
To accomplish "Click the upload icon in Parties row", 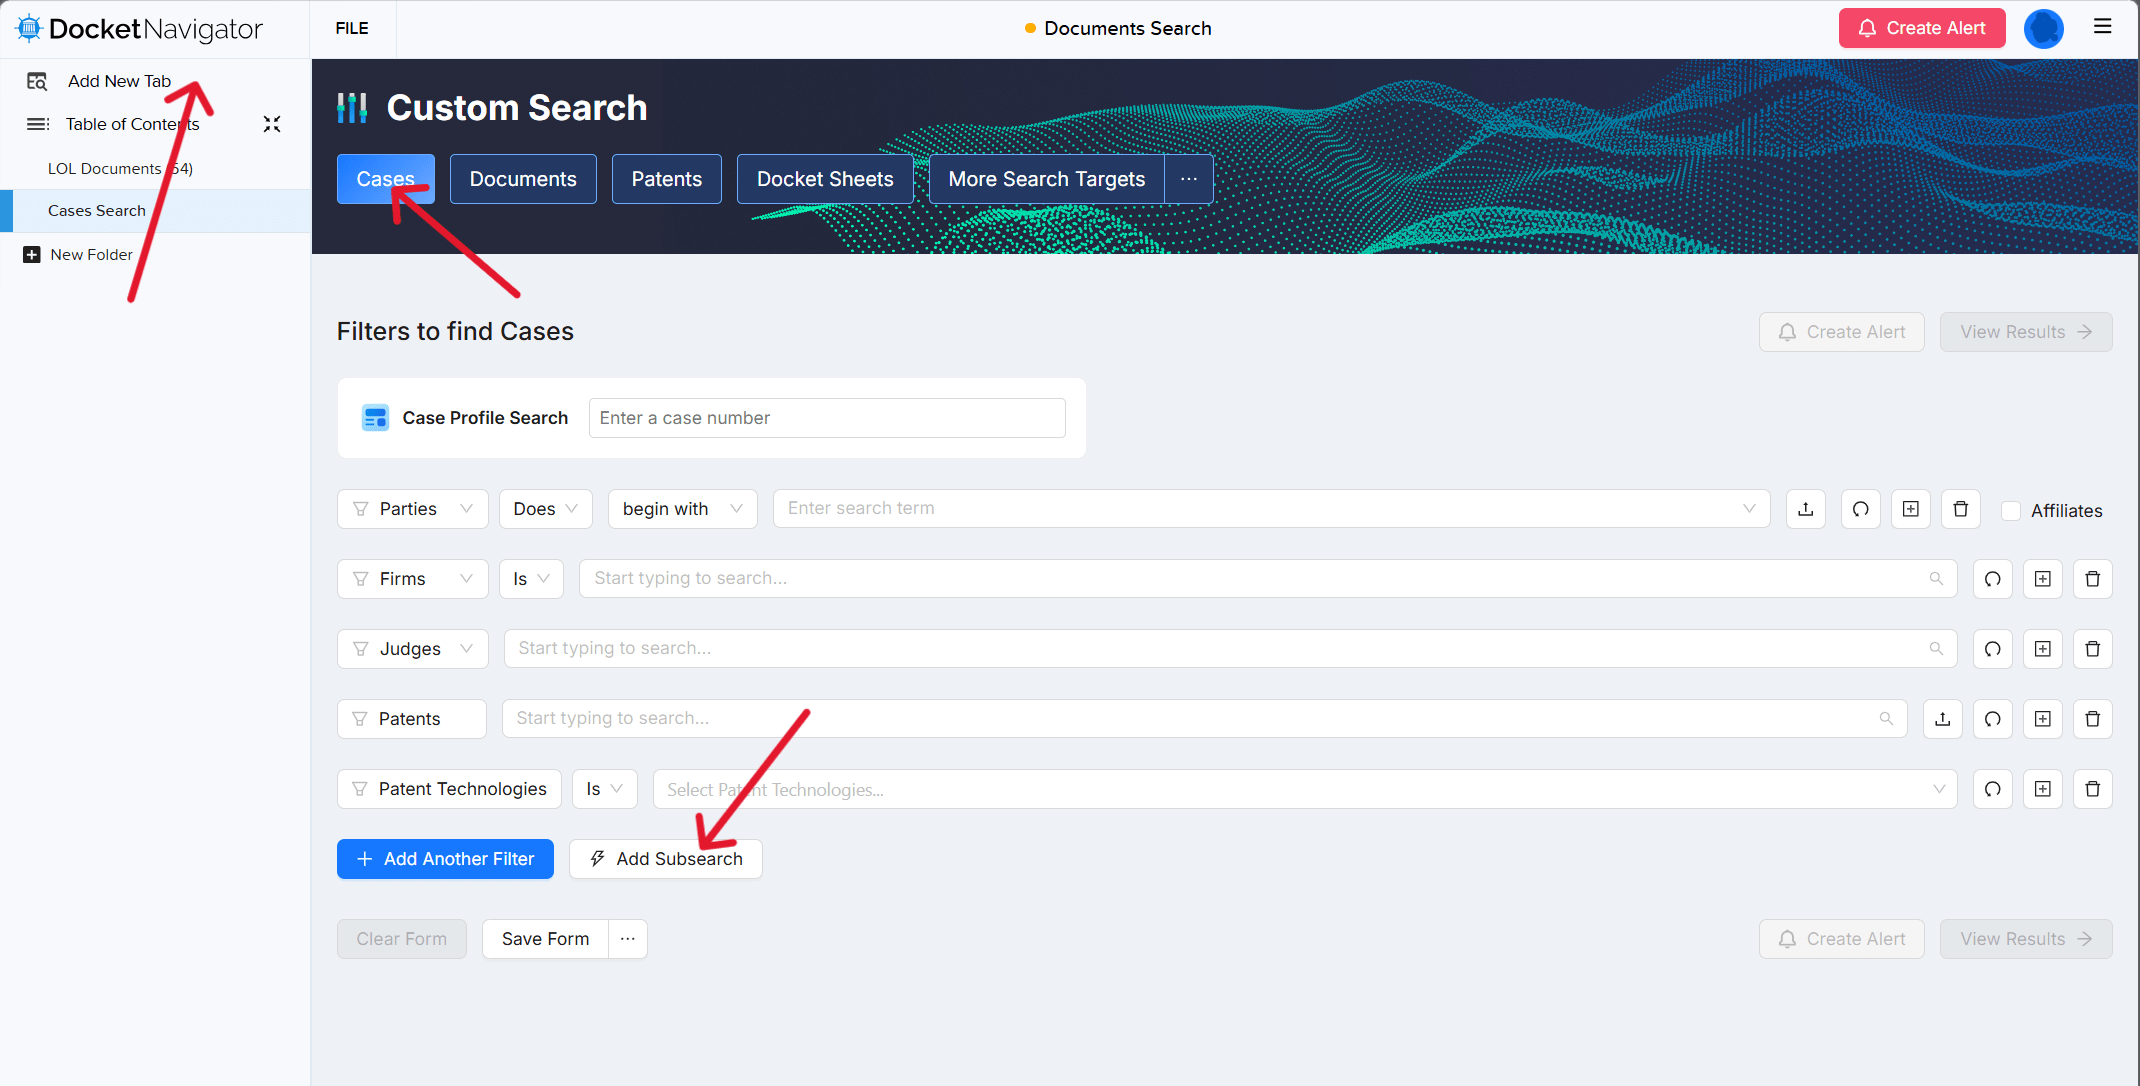I will click(1805, 509).
